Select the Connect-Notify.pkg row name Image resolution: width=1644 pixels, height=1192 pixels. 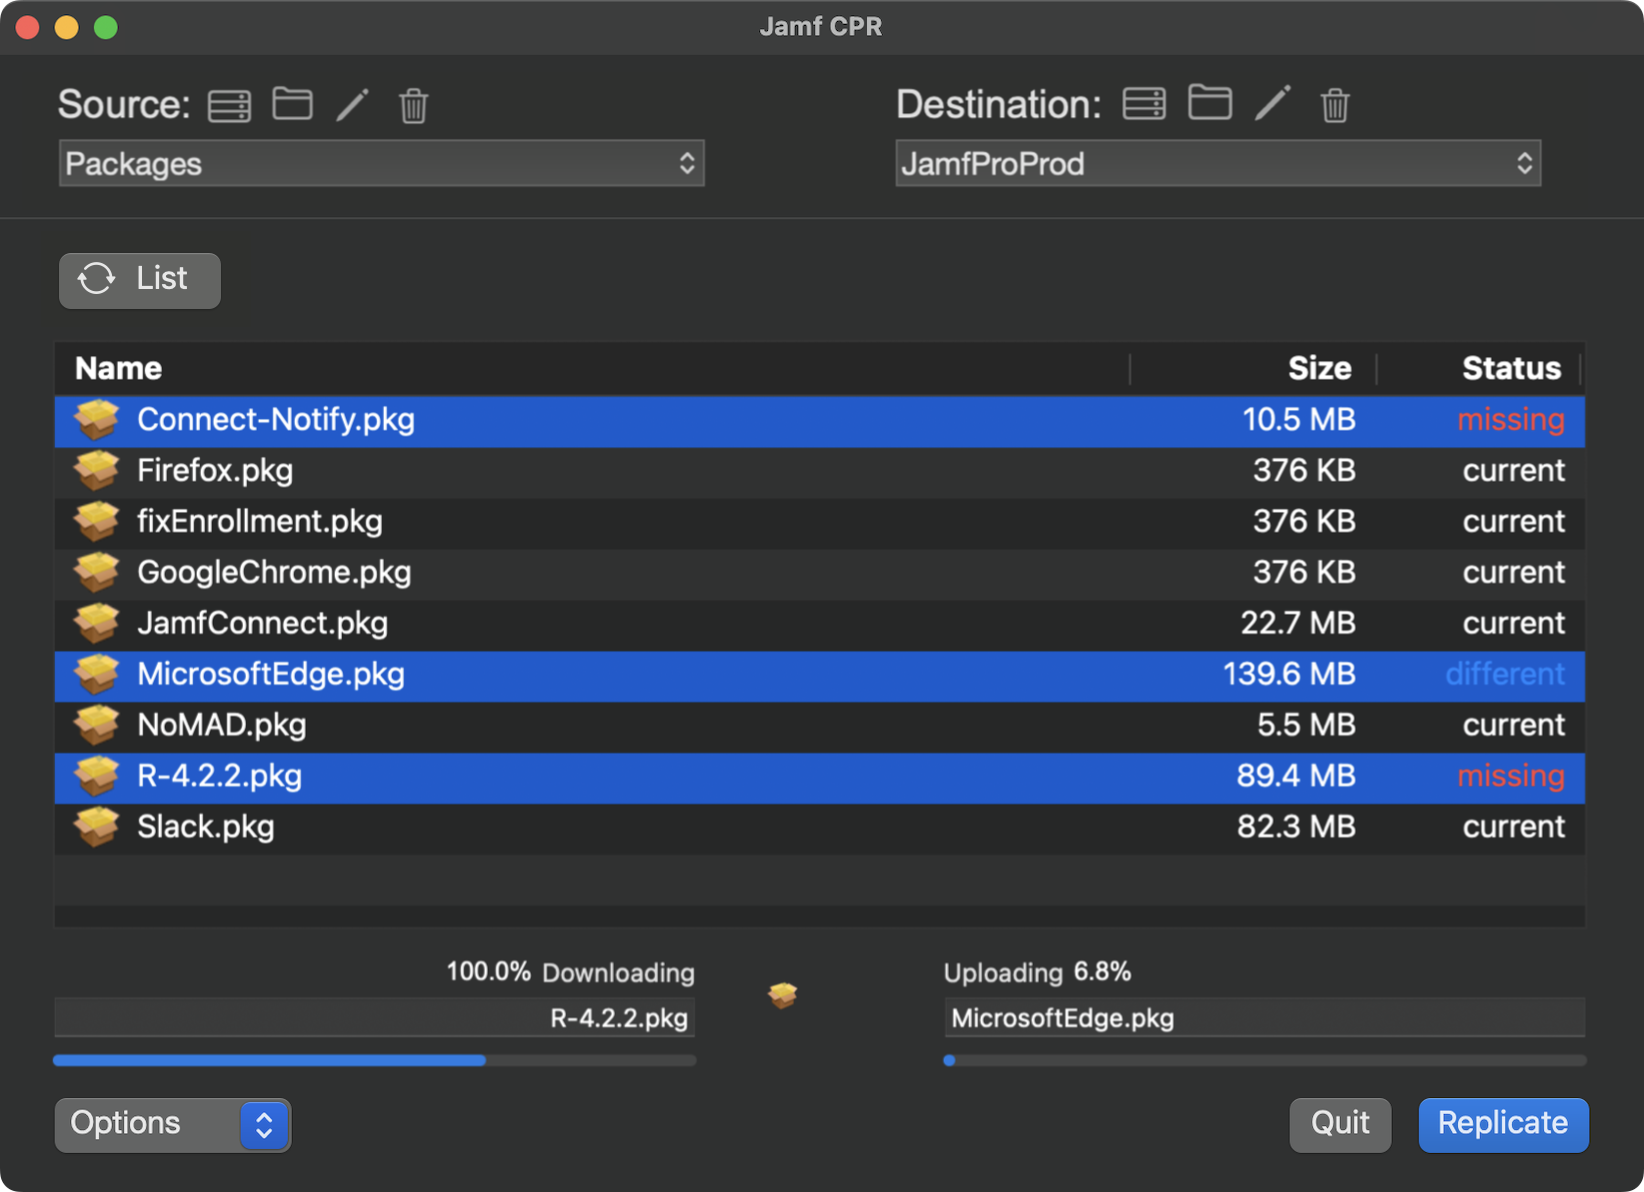(x=276, y=420)
